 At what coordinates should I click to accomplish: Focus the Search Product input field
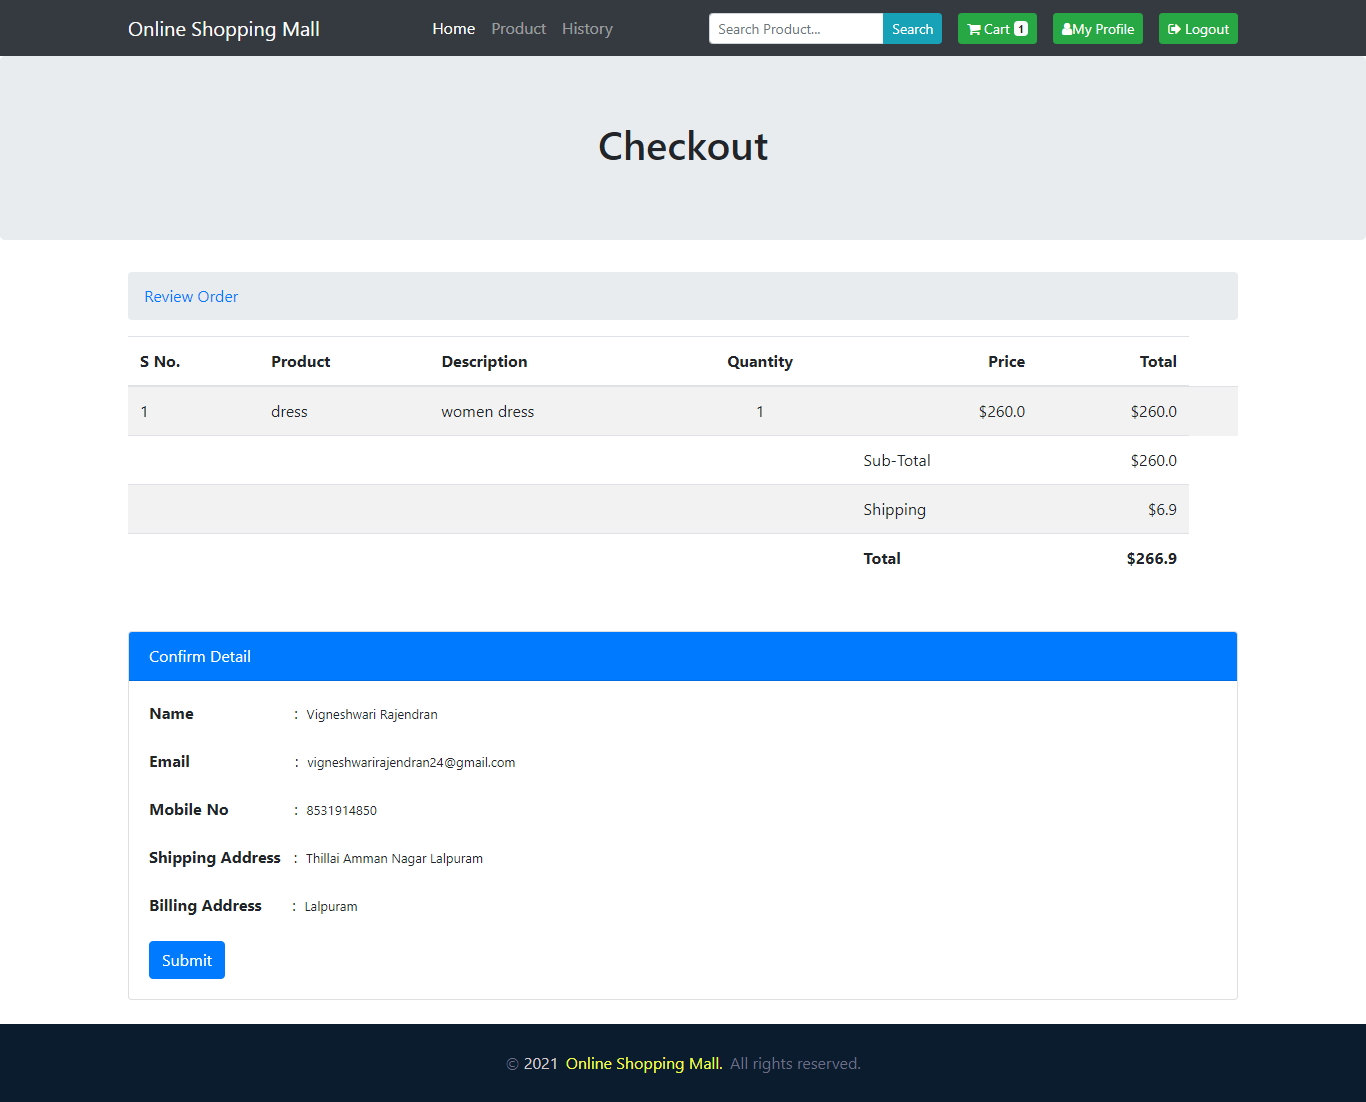pos(796,29)
